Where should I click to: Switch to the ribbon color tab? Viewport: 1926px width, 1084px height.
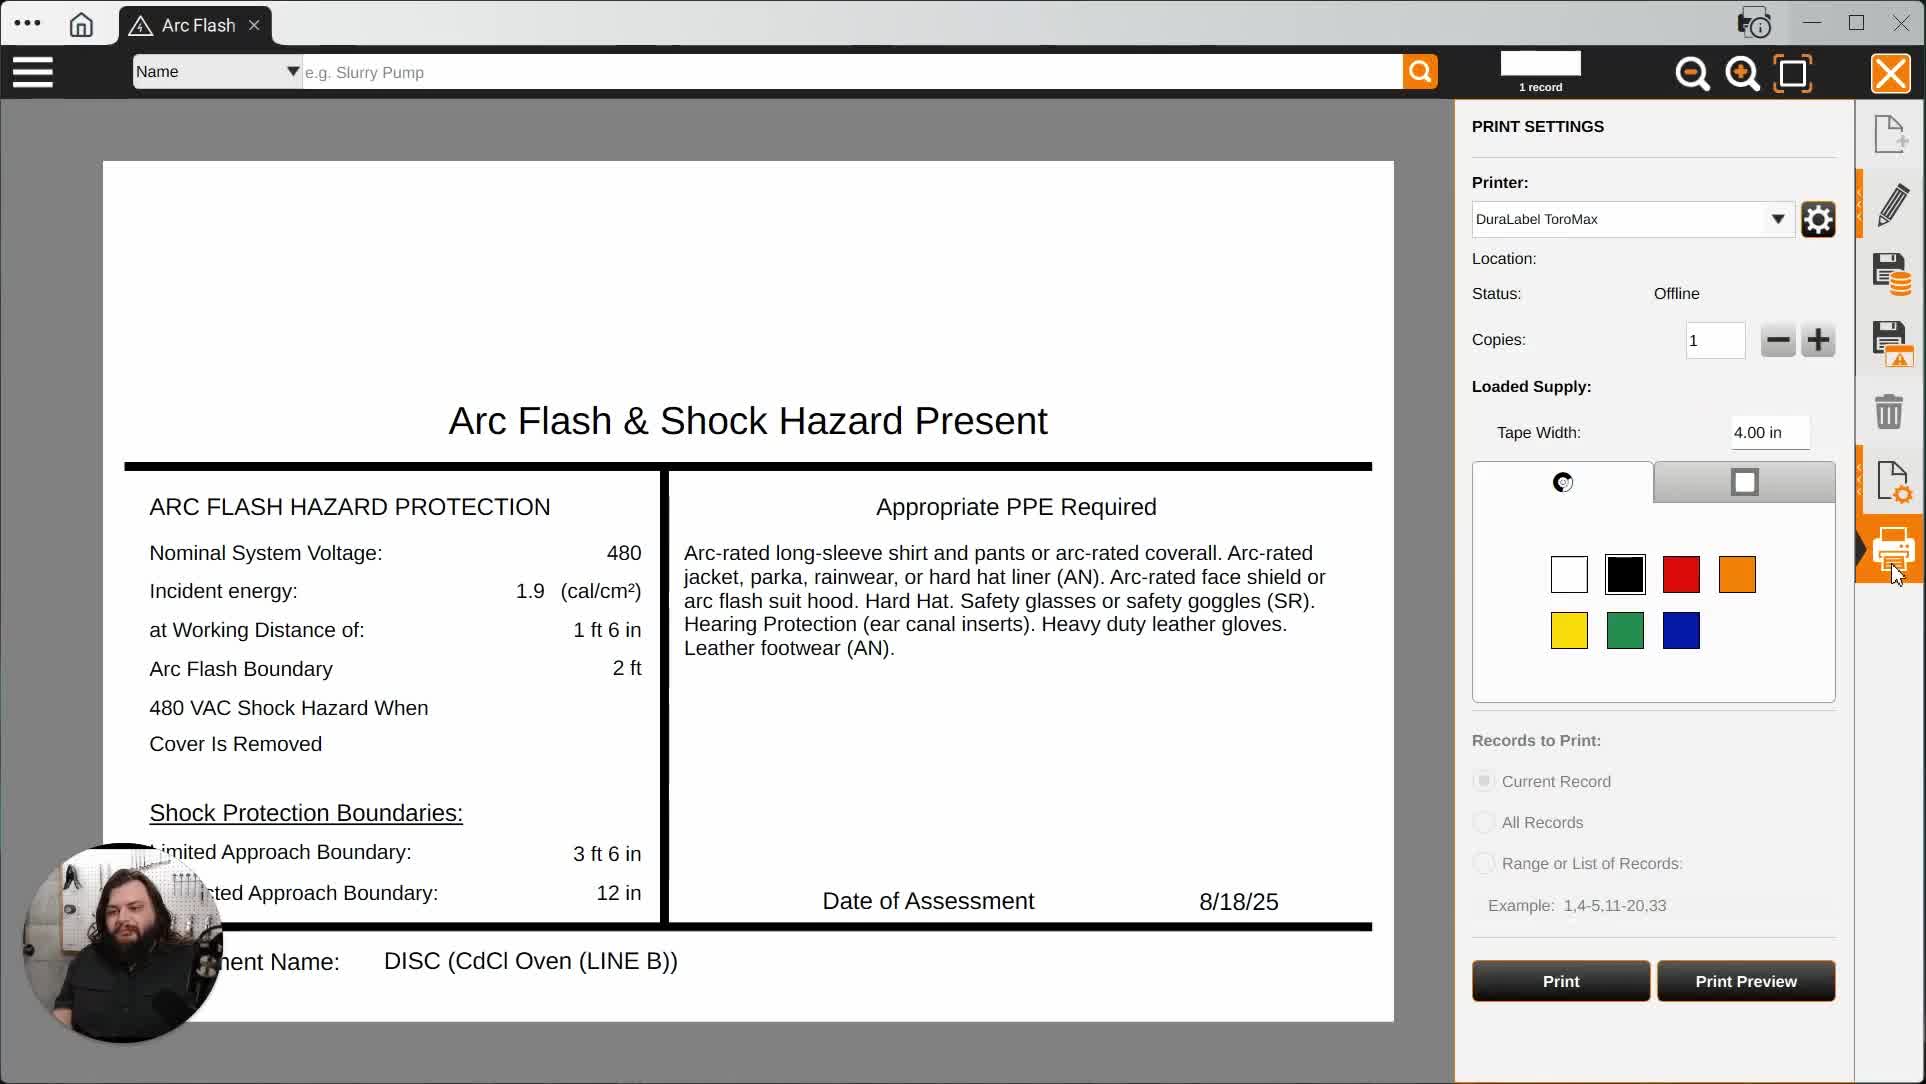click(1563, 482)
